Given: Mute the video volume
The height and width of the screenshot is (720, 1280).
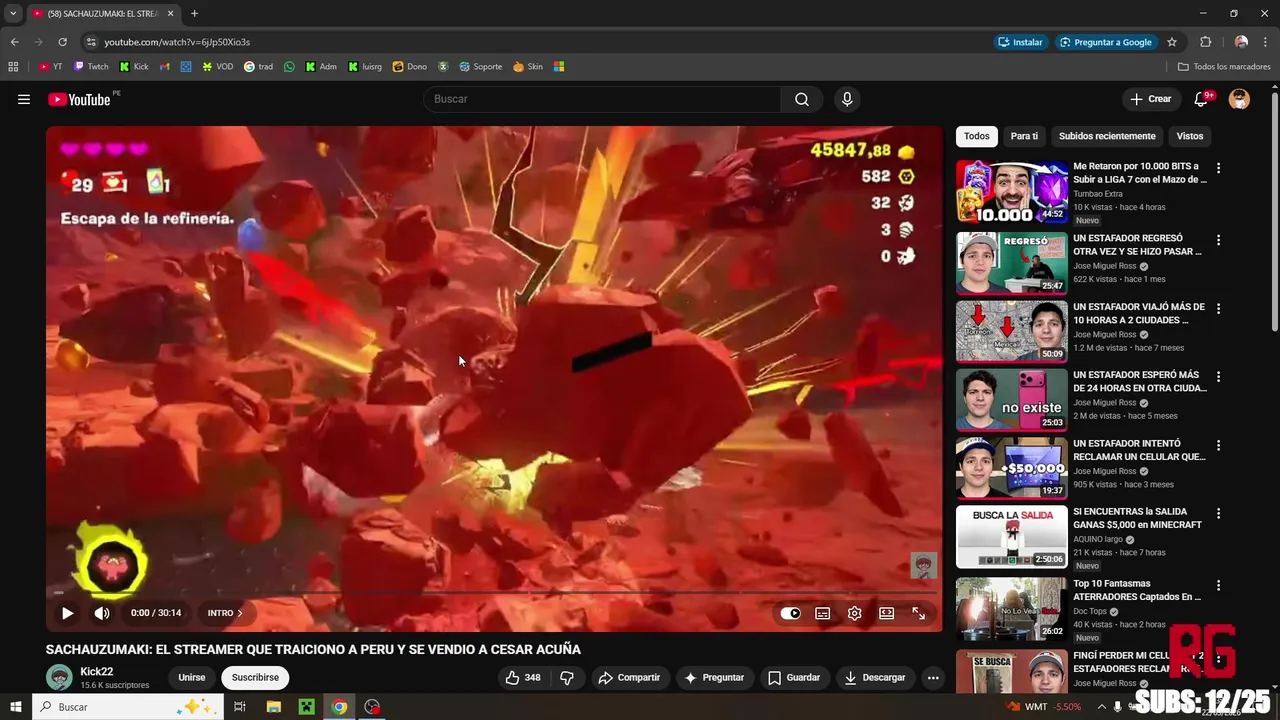Looking at the screenshot, I should (102, 613).
